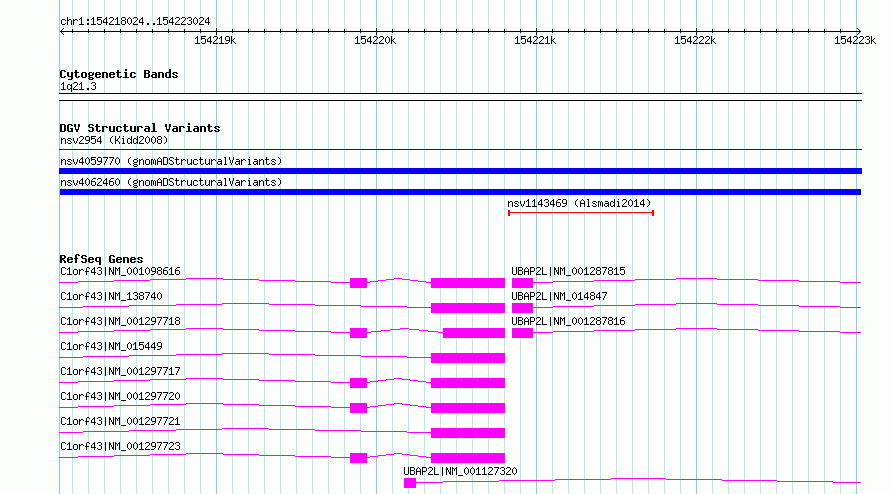Click the blue bar under nsv4062460

click(460, 192)
